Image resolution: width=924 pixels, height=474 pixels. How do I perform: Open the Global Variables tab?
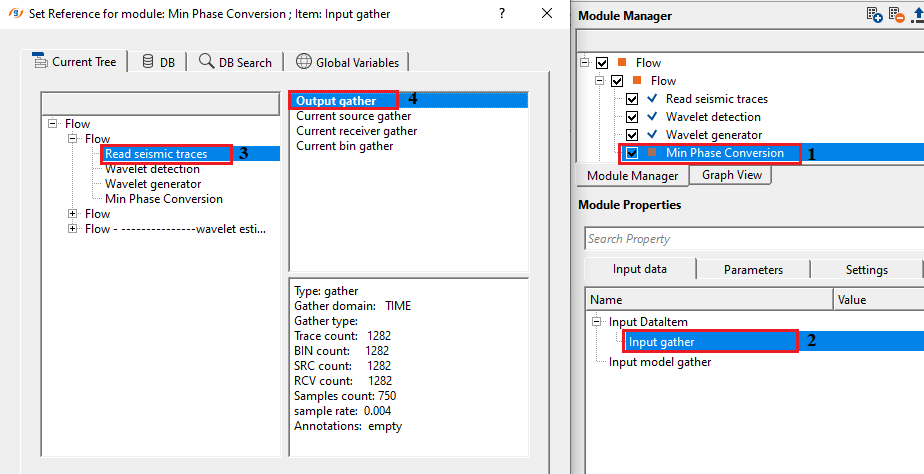pos(347,62)
